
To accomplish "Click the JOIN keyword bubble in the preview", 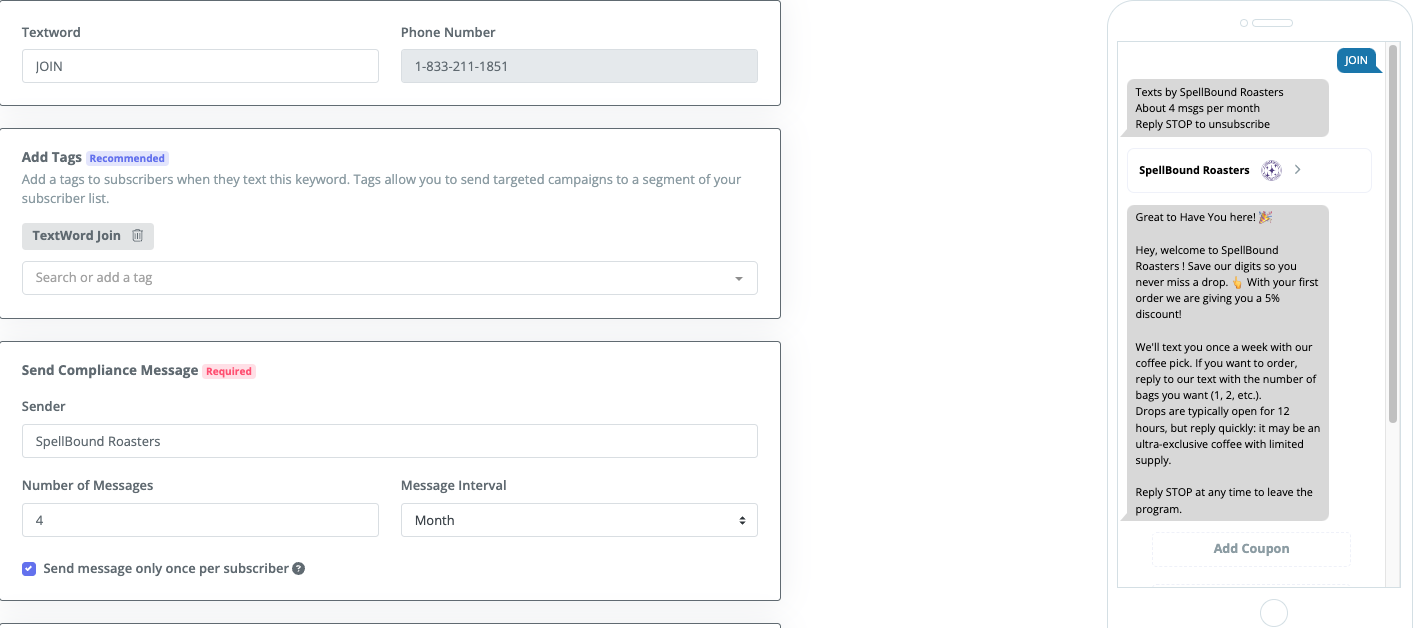I will (x=1357, y=60).
